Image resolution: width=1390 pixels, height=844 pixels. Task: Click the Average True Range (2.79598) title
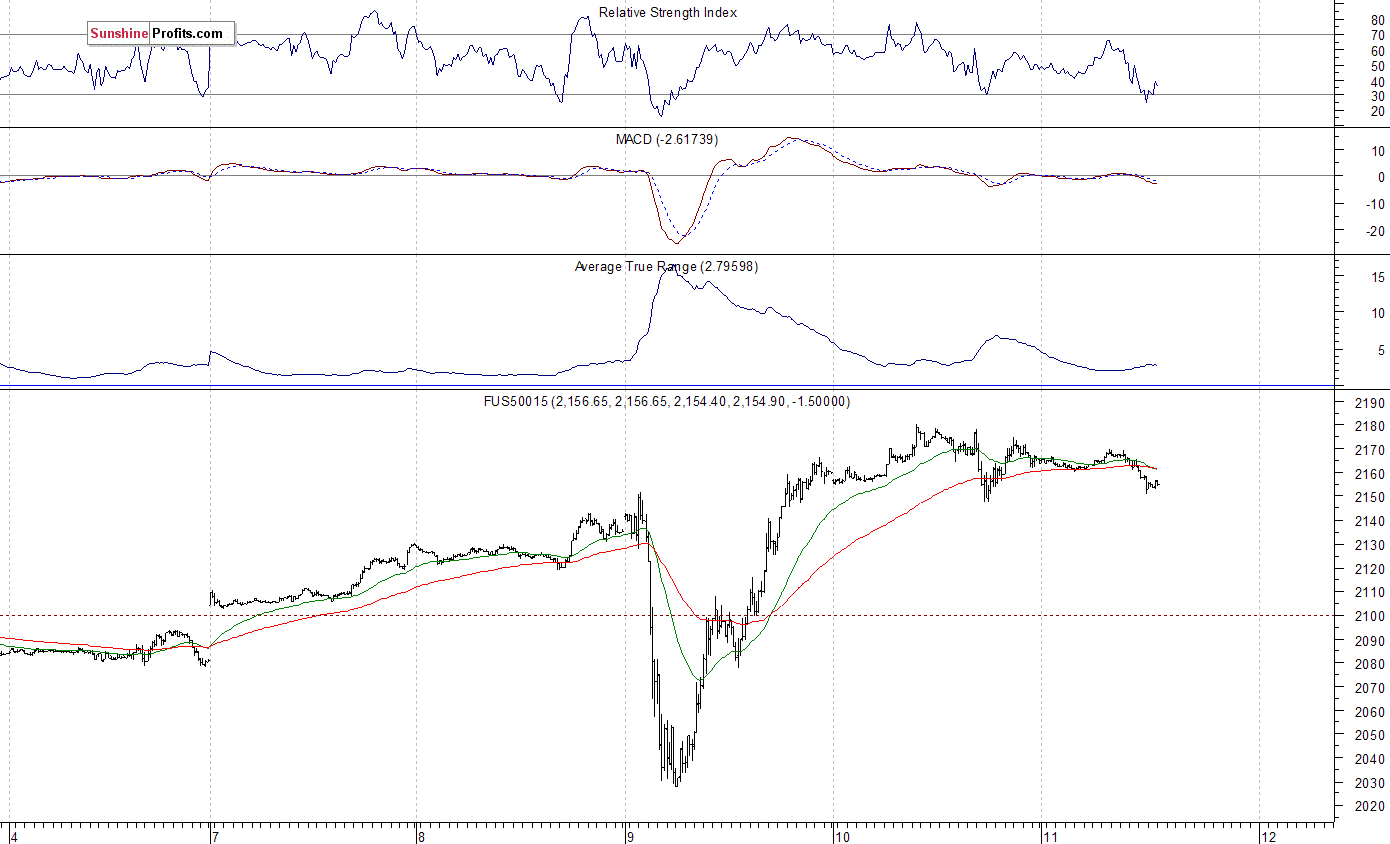point(666,266)
